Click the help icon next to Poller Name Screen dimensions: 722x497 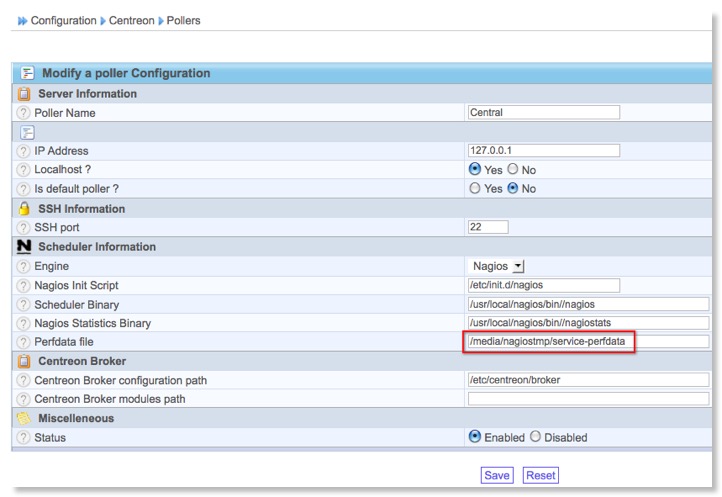24,113
